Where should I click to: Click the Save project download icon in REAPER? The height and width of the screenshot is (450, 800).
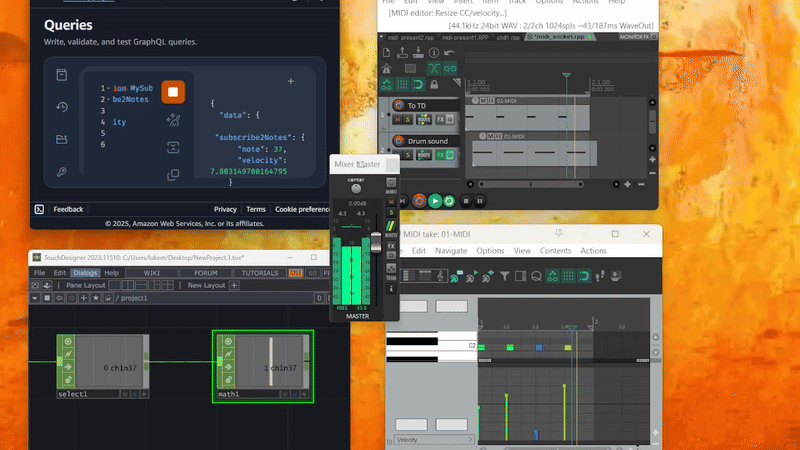pos(418,53)
